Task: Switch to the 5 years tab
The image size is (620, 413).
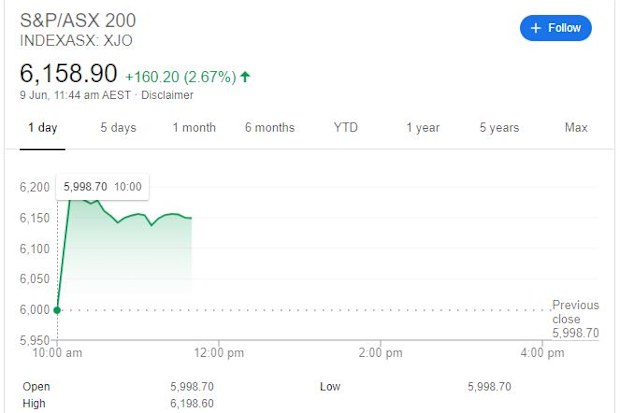Action: tap(499, 128)
